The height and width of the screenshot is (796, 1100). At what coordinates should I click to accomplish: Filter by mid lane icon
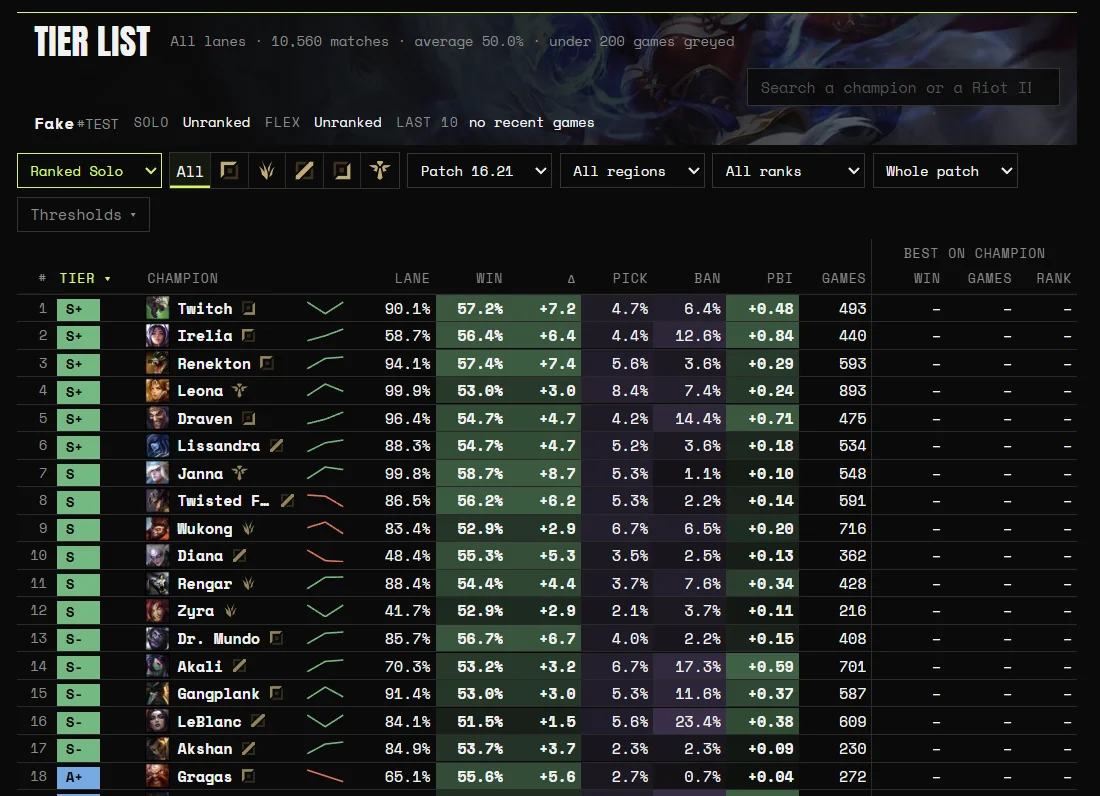[x=304, y=170]
